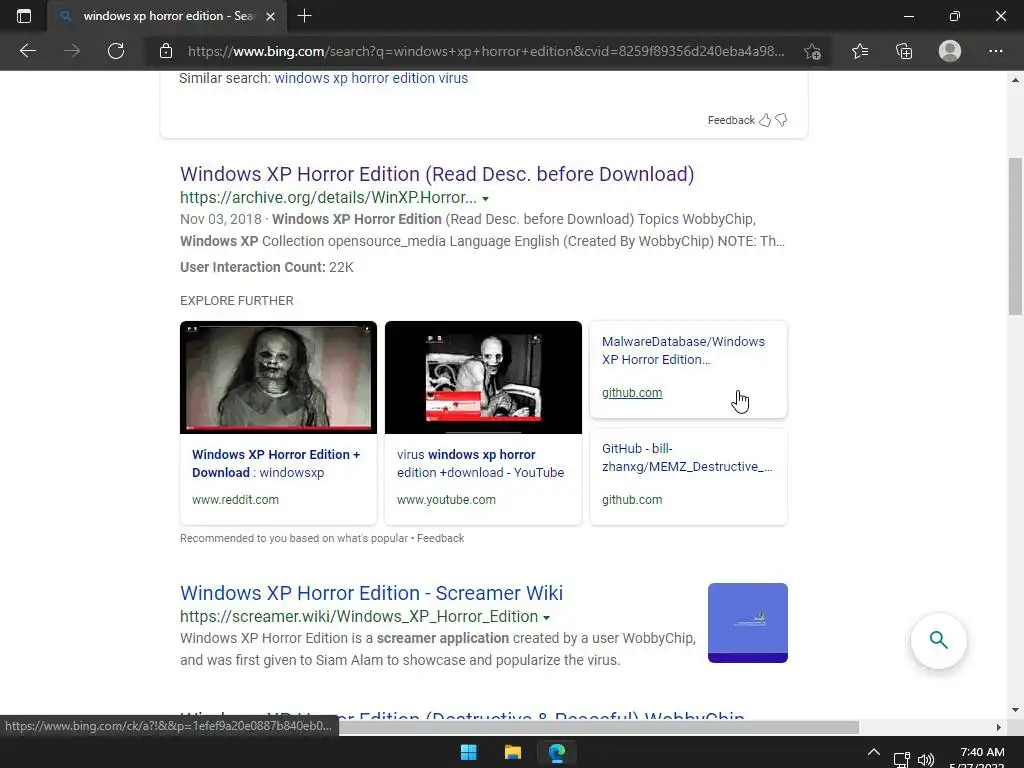
Task: Expand archive.org URL dropdown arrow
Action: [485, 199]
